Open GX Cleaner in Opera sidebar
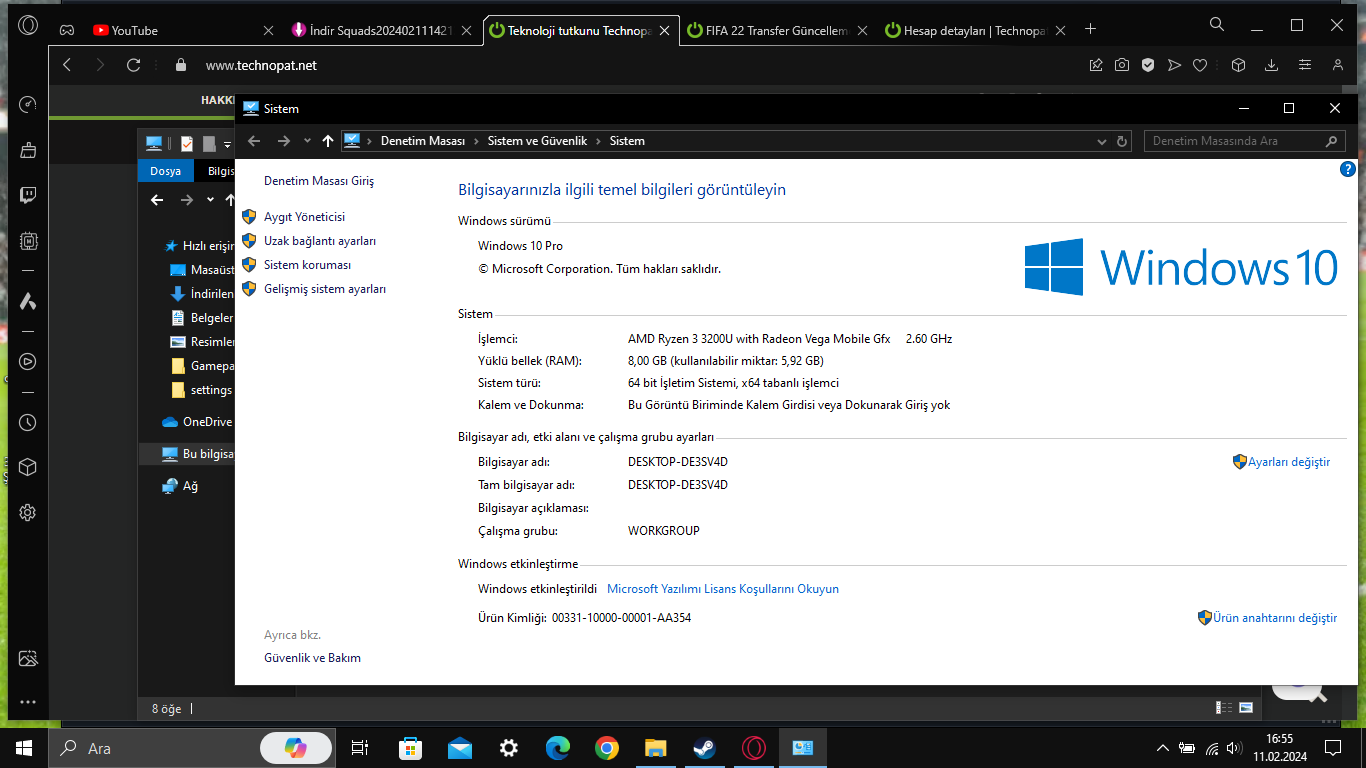This screenshot has height=768, width=1366. 28,150
